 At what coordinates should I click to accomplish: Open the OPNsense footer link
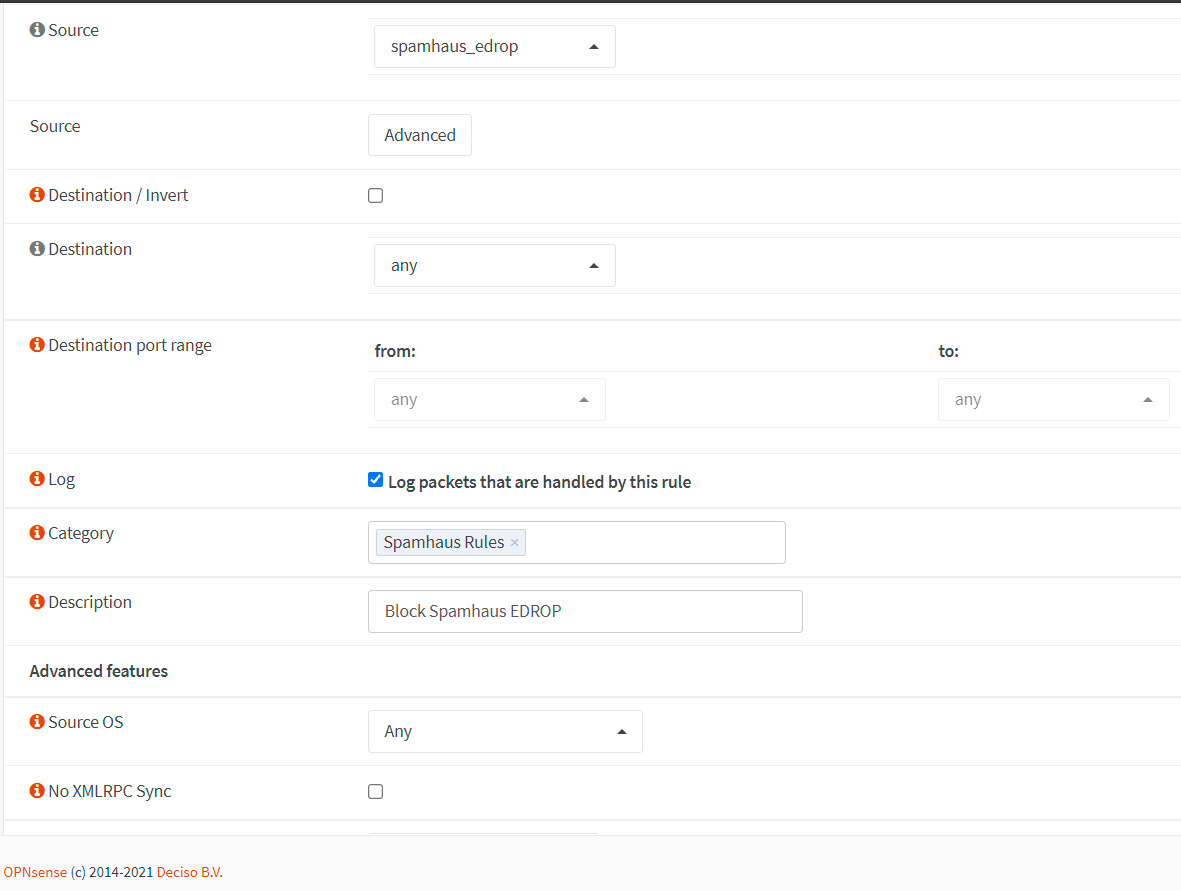pyautogui.click(x=34, y=872)
